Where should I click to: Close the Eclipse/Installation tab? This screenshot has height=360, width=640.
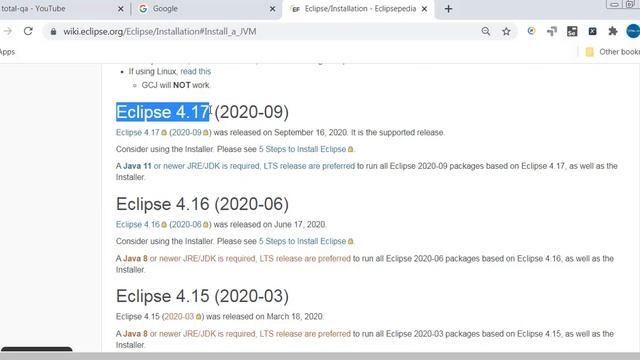[424, 9]
